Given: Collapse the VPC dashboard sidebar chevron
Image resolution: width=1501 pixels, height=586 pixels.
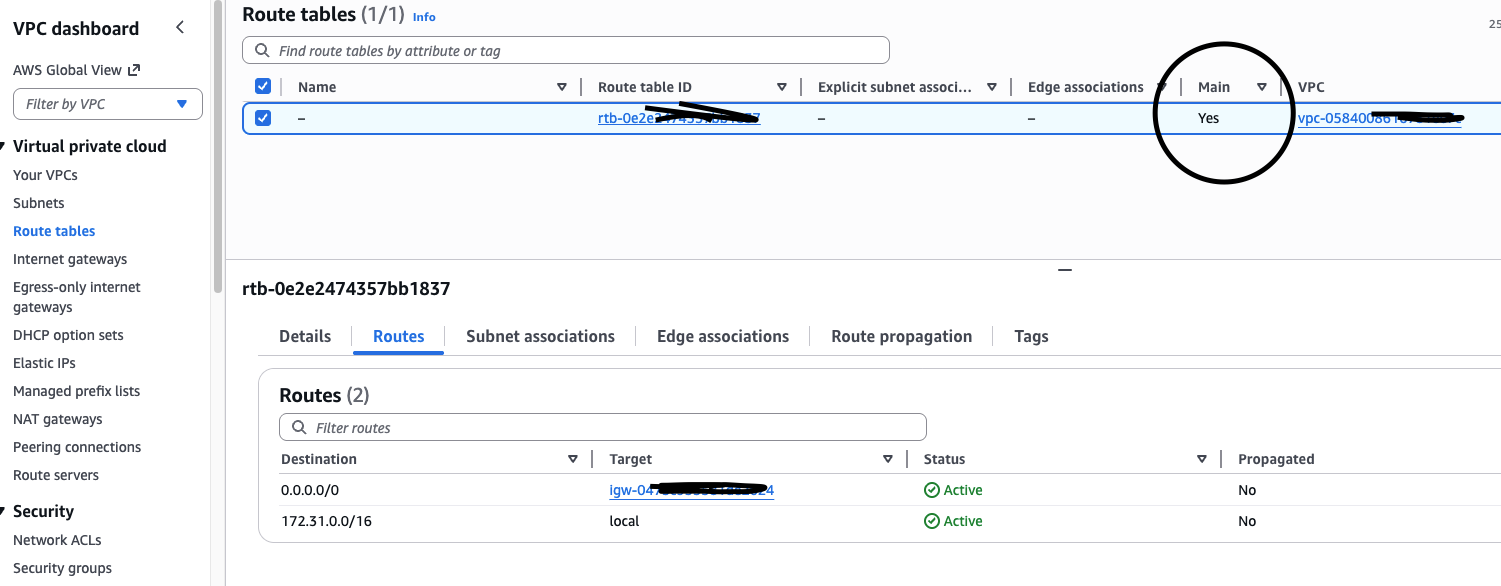Looking at the screenshot, I should pos(180,28).
